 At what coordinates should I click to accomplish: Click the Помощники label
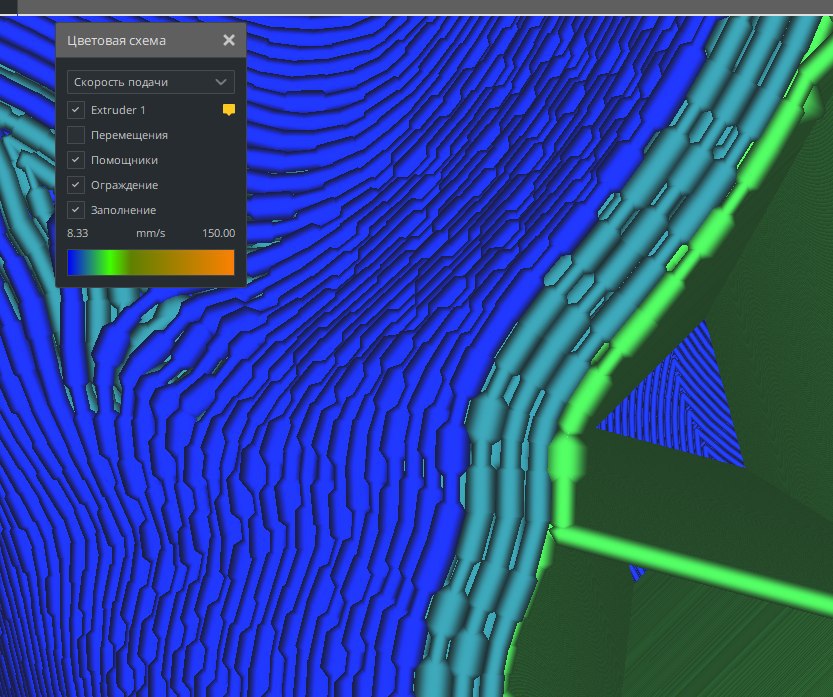click(x=124, y=160)
